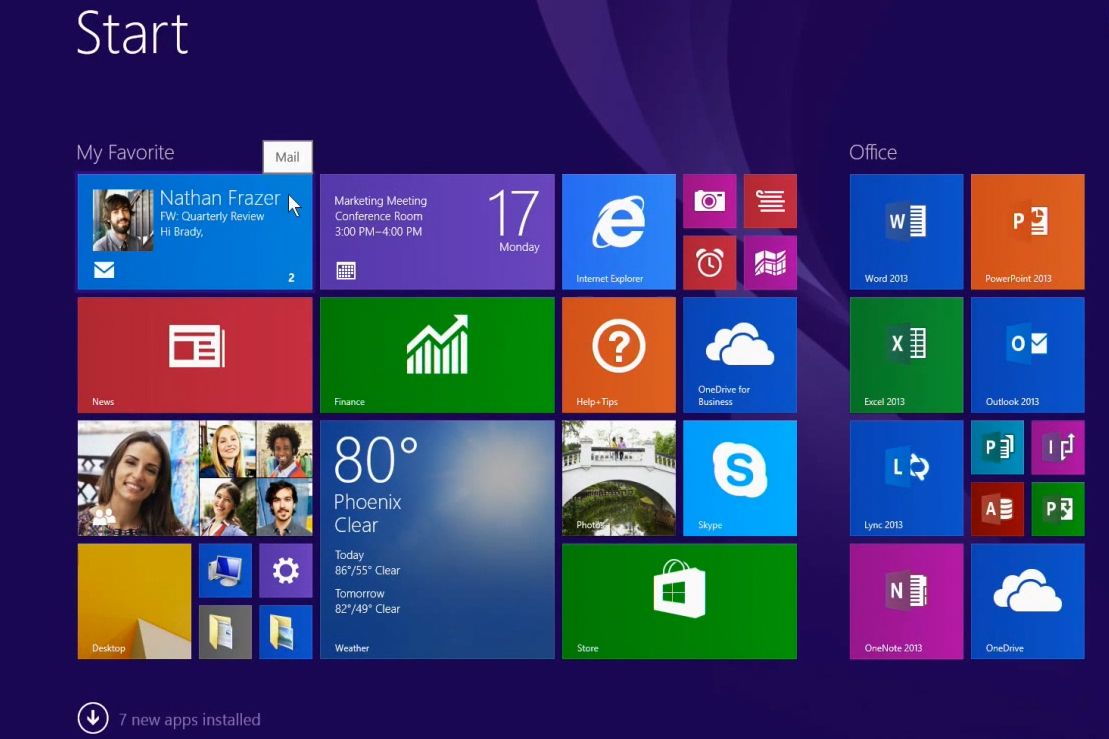Screen dimensions: 1109x739
Task: Open the gray documents folder tile
Action: click(225, 632)
